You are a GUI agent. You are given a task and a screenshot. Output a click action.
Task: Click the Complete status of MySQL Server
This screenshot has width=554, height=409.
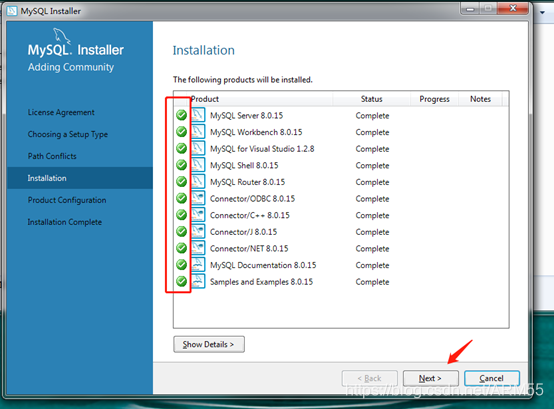pos(372,115)
